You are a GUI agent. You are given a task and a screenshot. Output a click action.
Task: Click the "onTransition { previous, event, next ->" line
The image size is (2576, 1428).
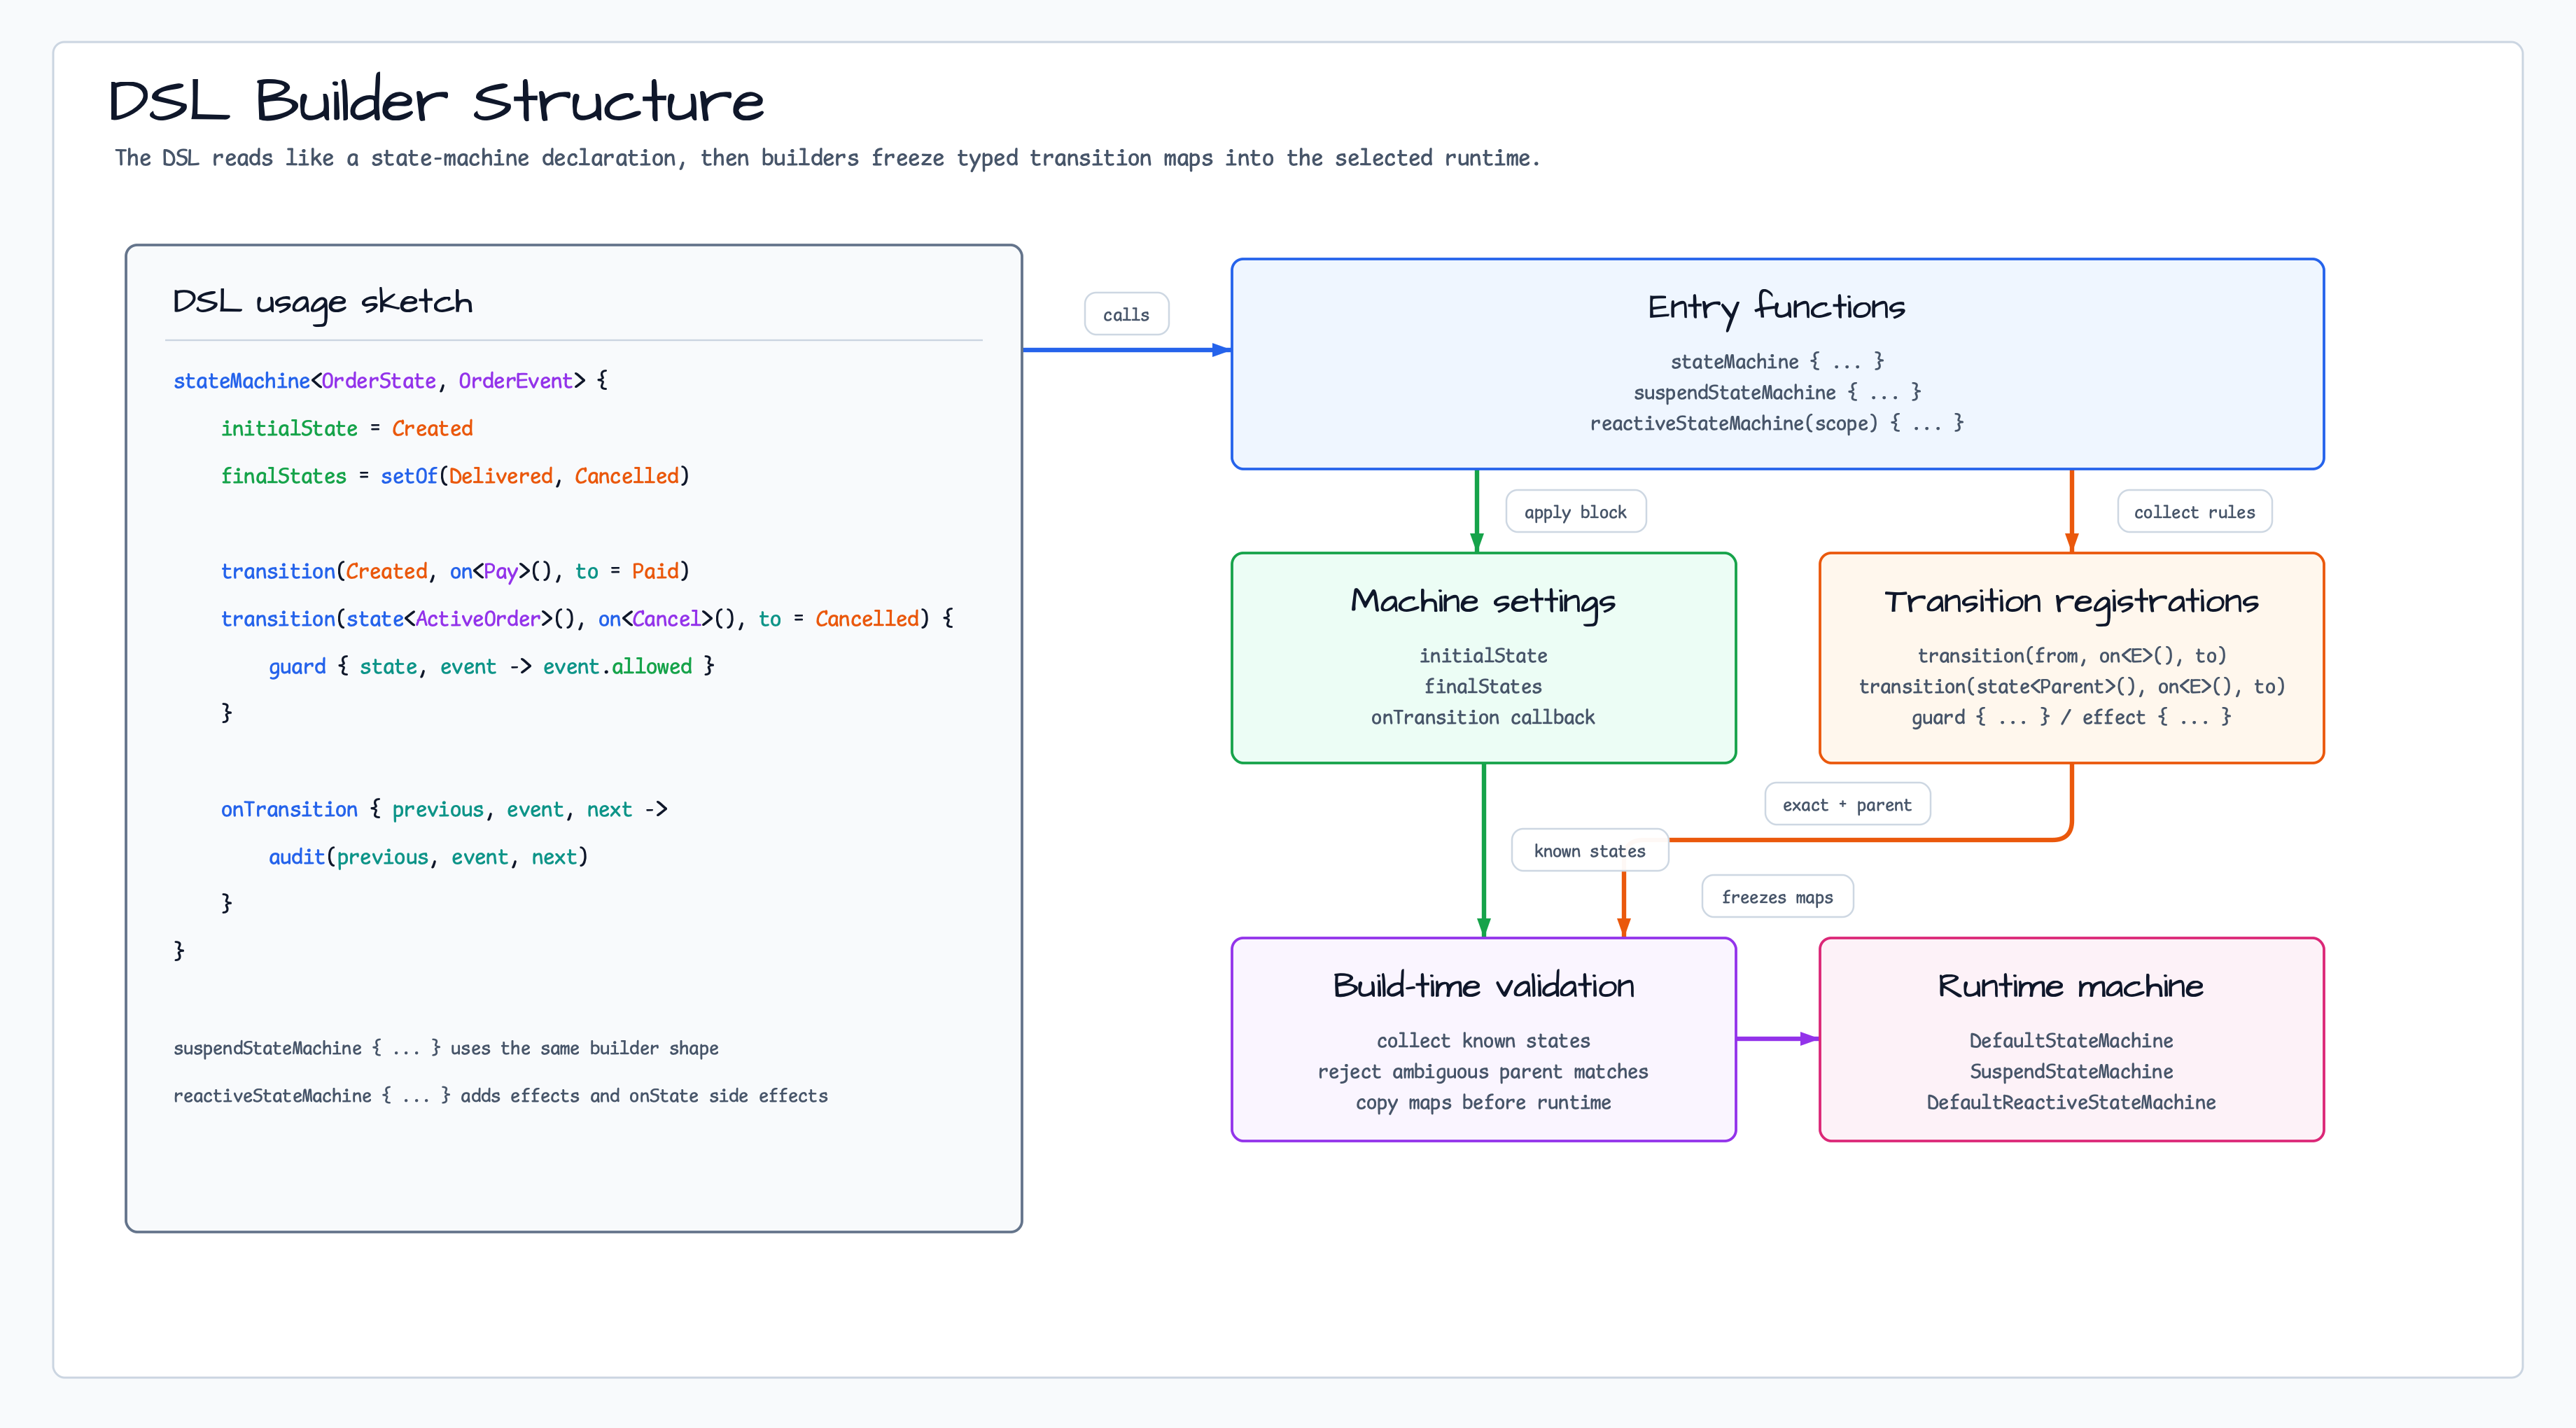pyautogui.click(x=444, y=809)
